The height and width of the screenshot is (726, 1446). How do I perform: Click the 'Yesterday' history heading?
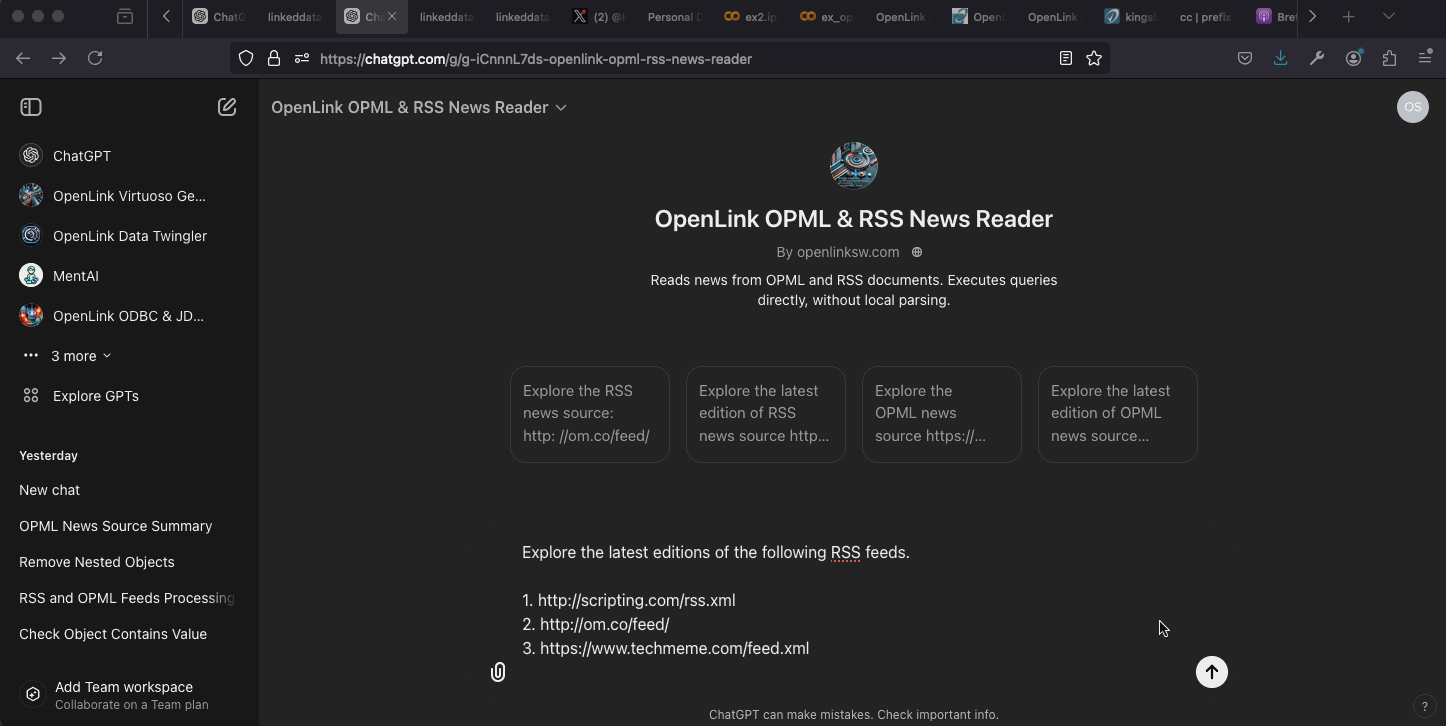[48, 455]
